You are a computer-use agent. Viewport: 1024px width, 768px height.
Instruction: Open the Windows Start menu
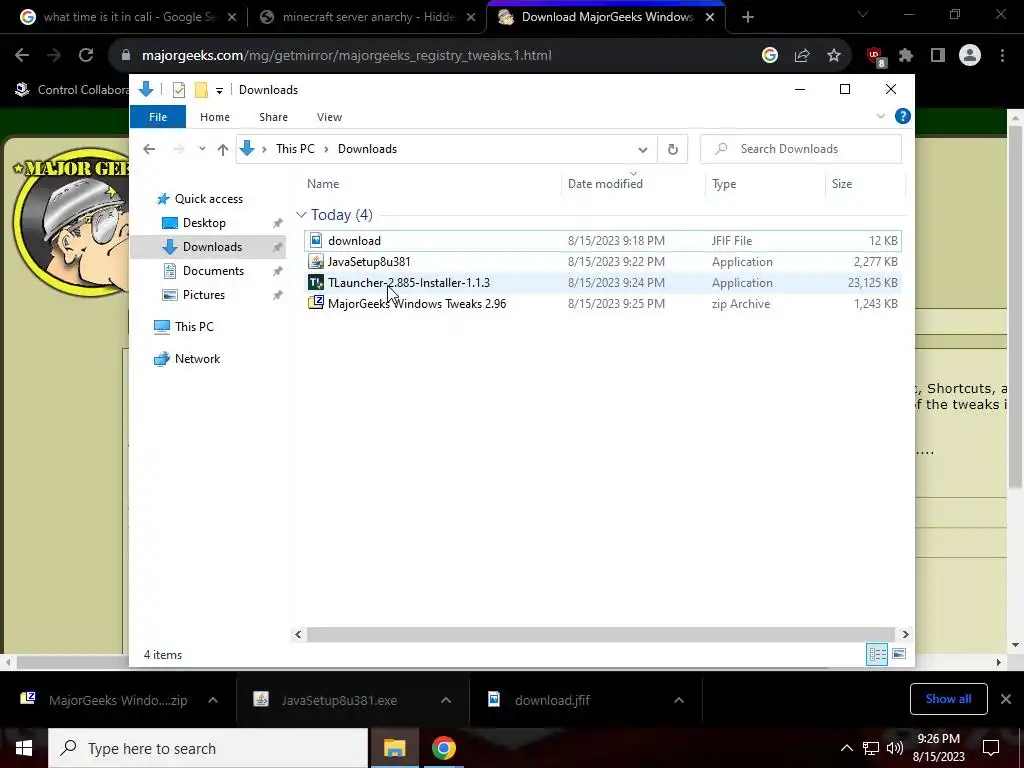(24, 748)
